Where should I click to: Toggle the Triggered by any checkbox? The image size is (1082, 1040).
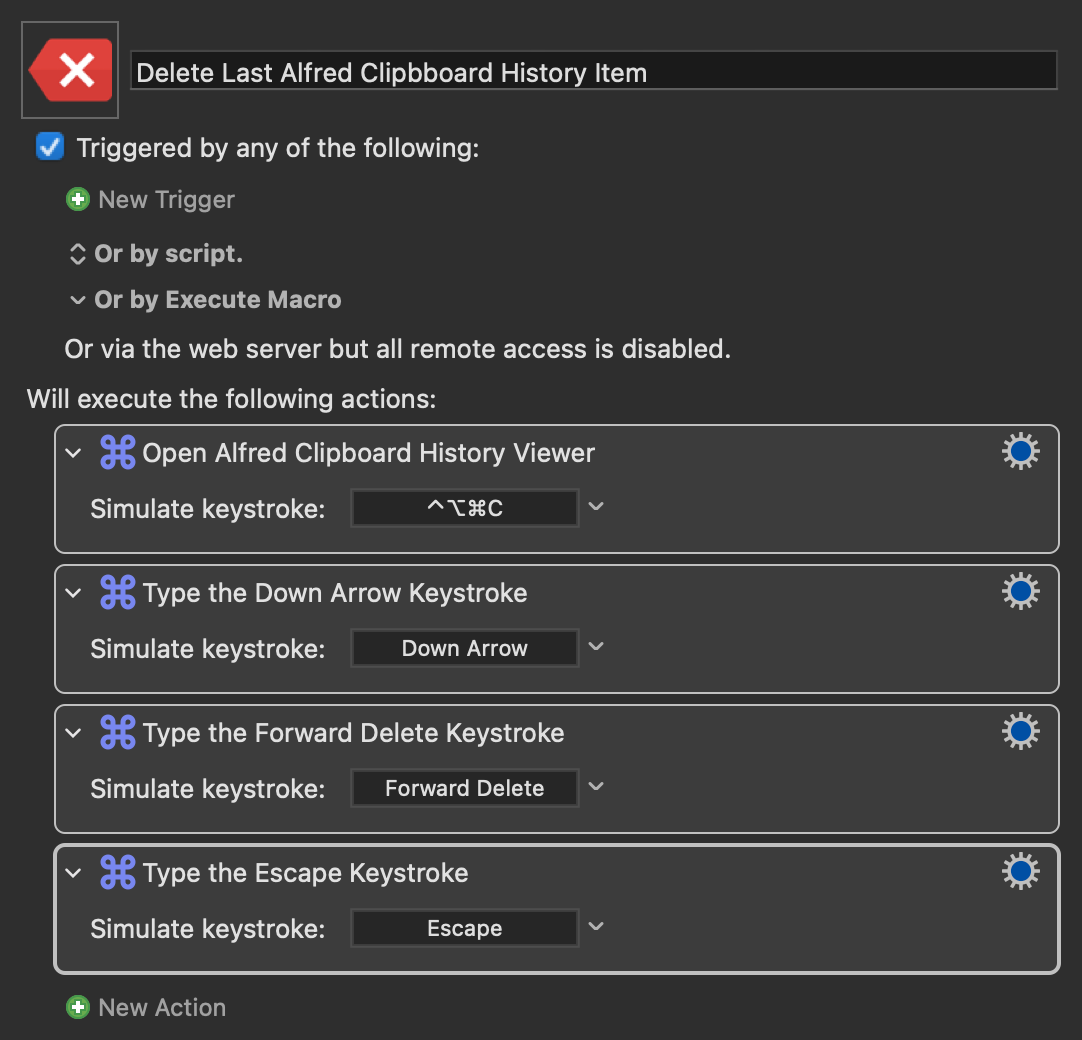[x=50, y=146]
